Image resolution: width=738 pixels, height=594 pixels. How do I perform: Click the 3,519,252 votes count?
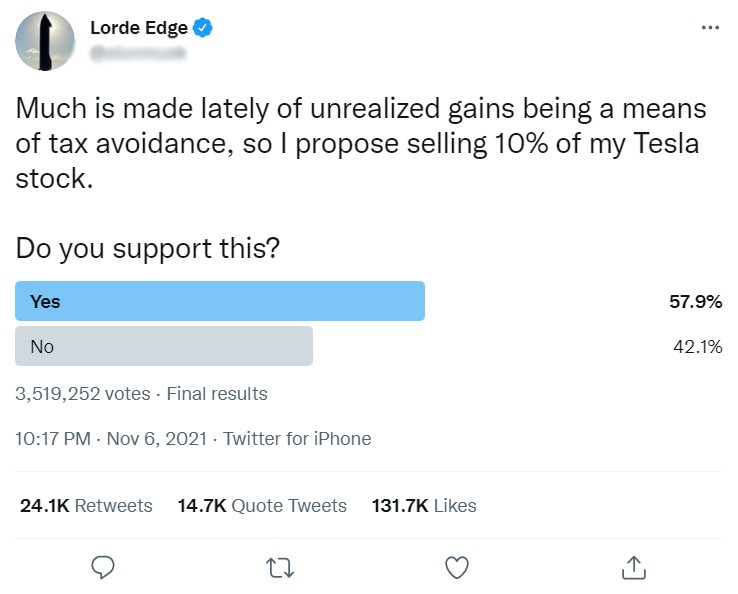83,393
